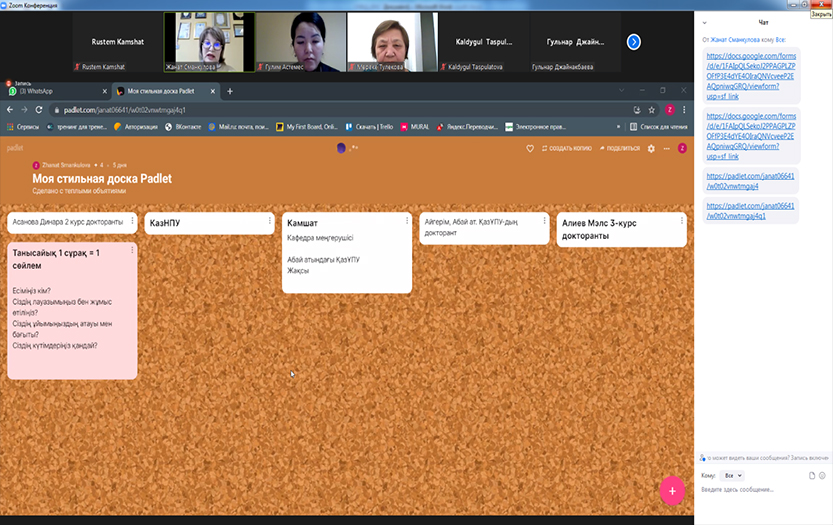Click the browser reload button
The image size is (833, 525).
39,110
